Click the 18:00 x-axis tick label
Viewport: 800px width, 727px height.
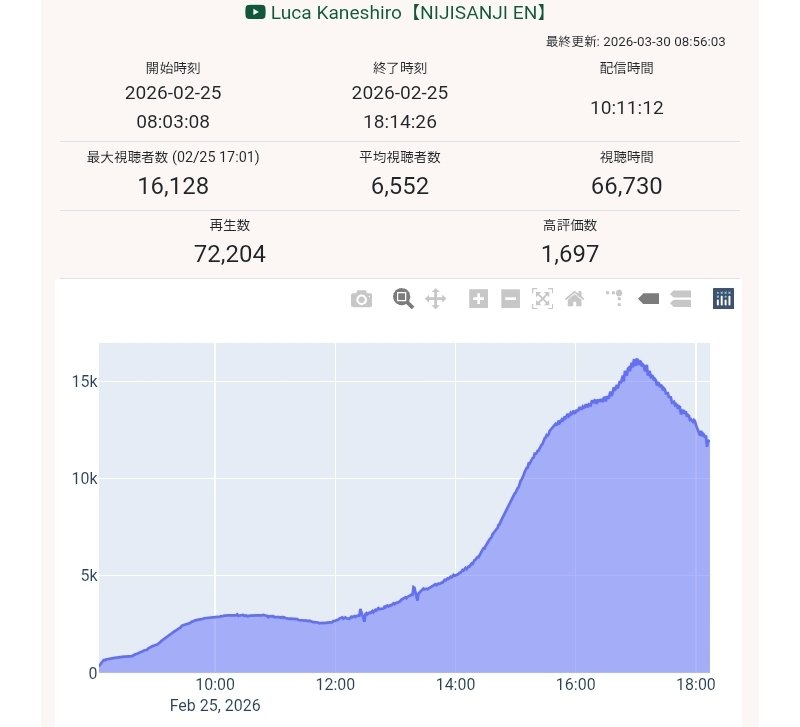tap(695, 684)
